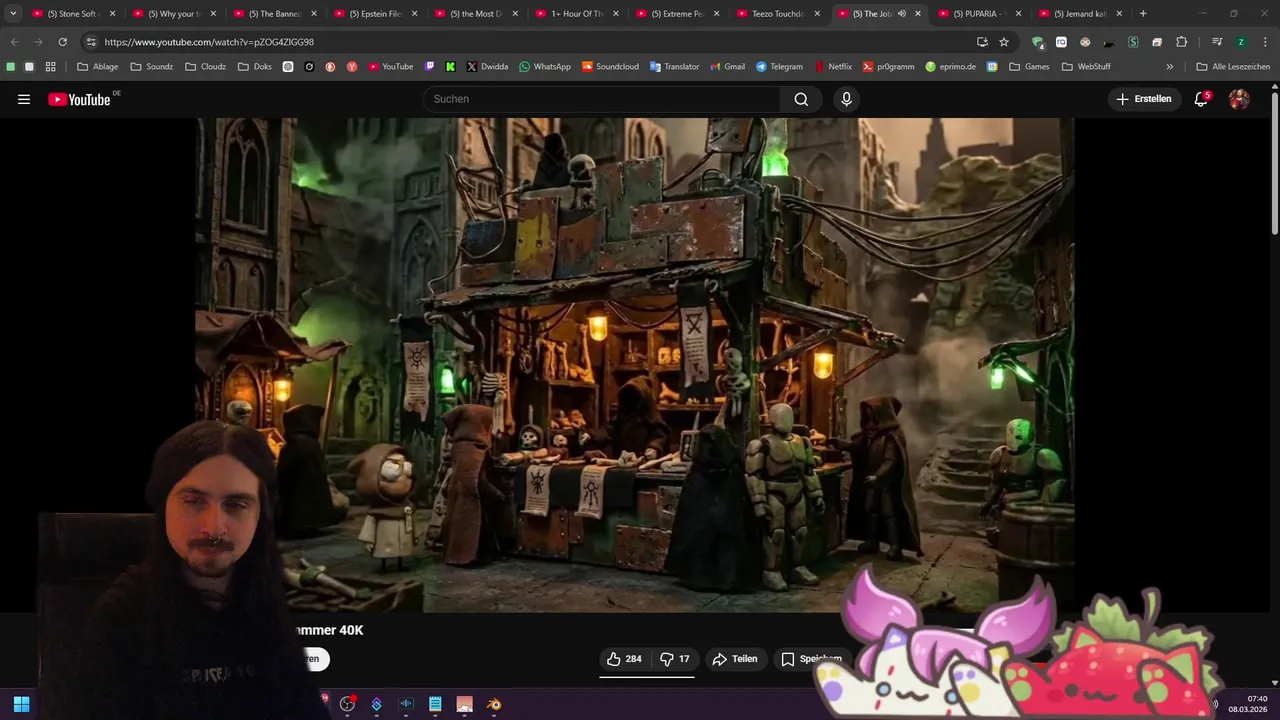Open the YouTube bookmark
Image resolution: width=1280 pixels, height=720 pixels.
pyautogui.click(x=390, y=67)
